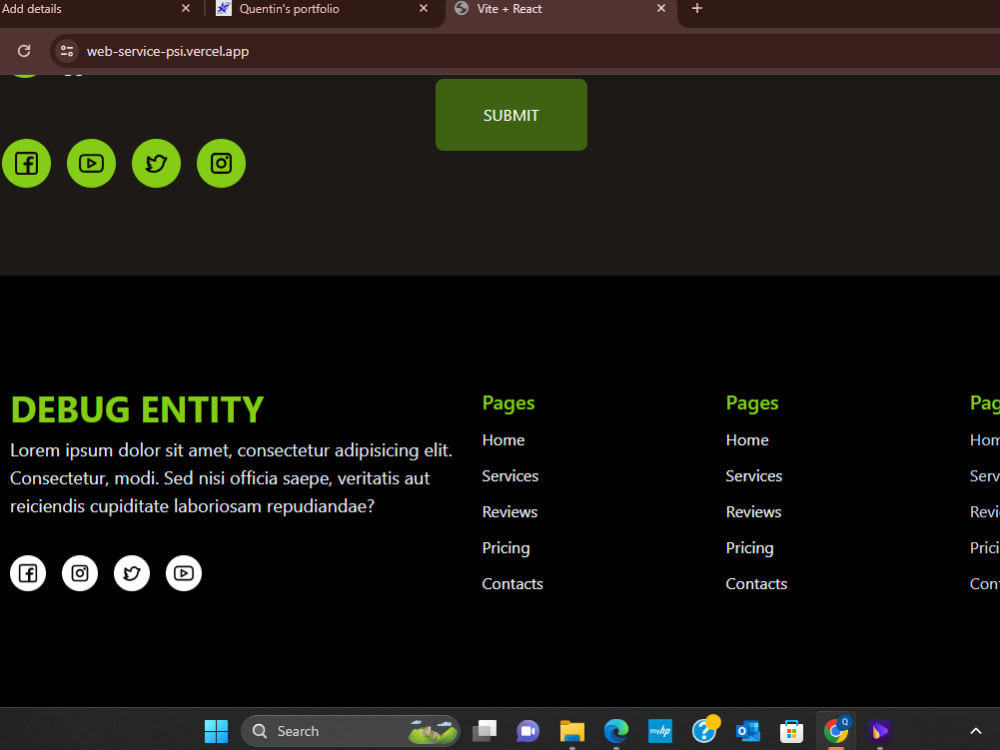Open the green Instagram icon
Screen dimensions: 1000x750
pyautogui.click(x=221, y=163)
